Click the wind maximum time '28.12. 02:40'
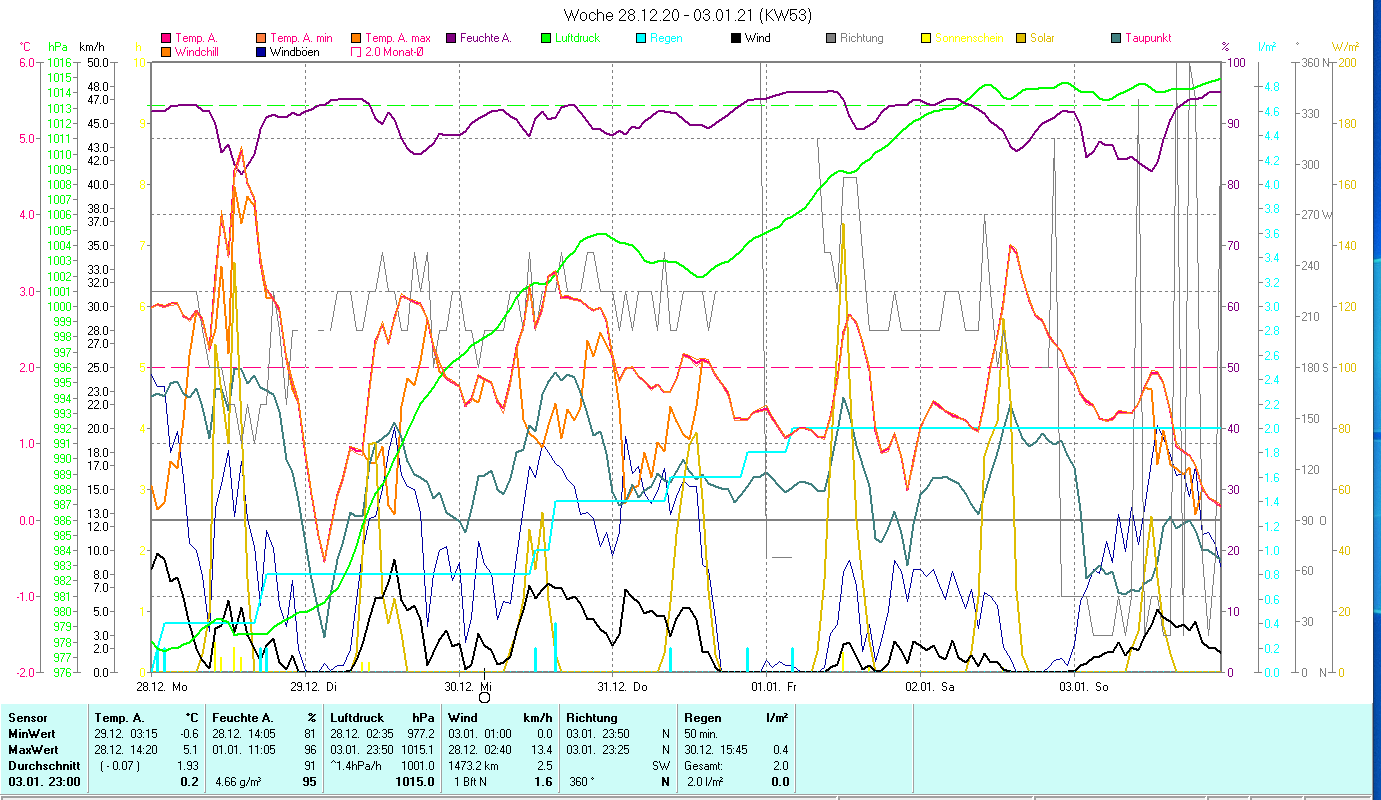This screenshot has width=1381, height=800. (480, 750)
